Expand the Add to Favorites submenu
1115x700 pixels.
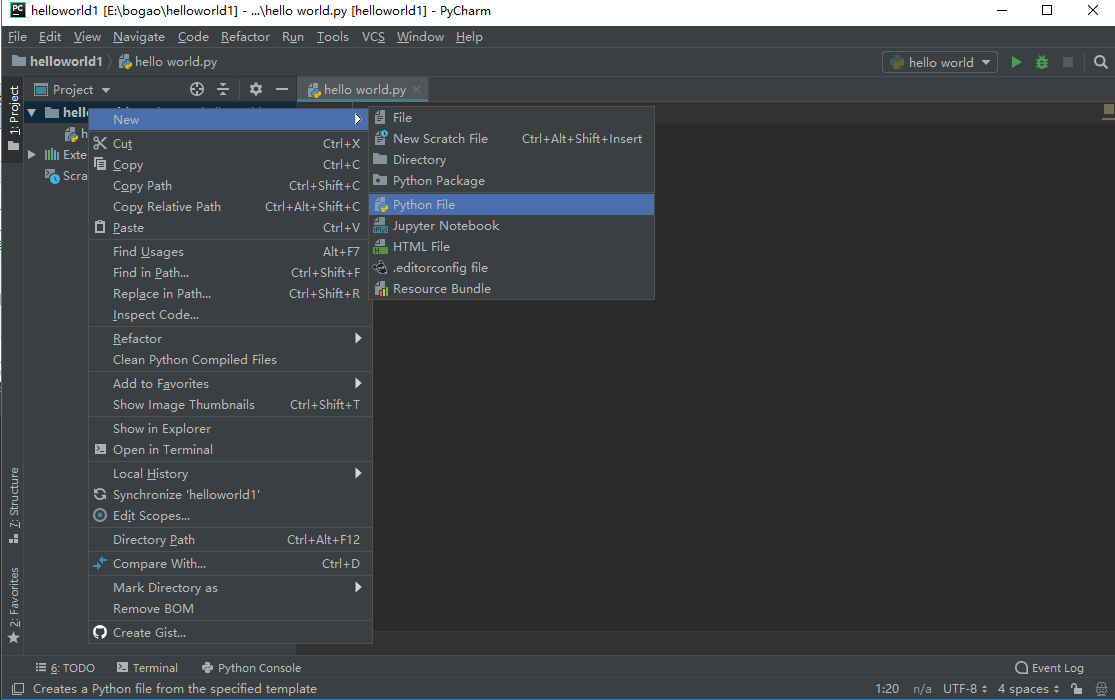coord(230,383)
